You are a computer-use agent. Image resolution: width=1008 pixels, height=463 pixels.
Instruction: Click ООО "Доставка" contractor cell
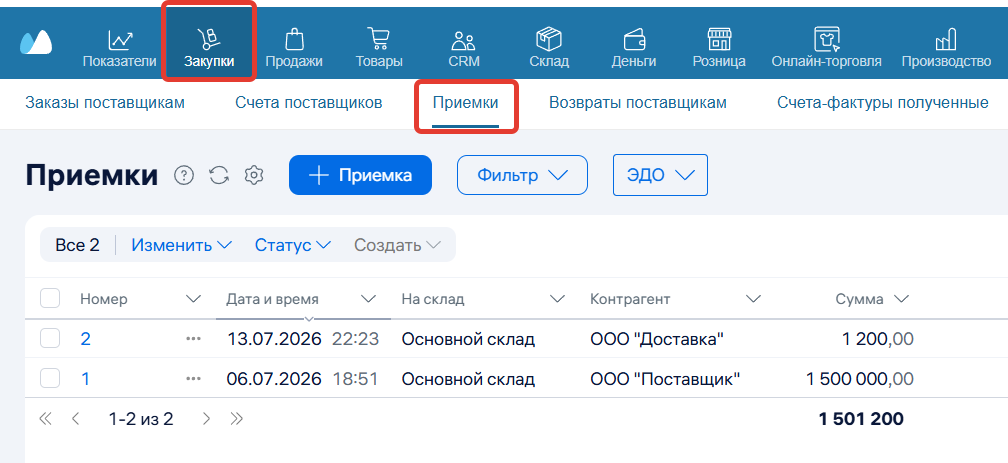tap(657, 339)
